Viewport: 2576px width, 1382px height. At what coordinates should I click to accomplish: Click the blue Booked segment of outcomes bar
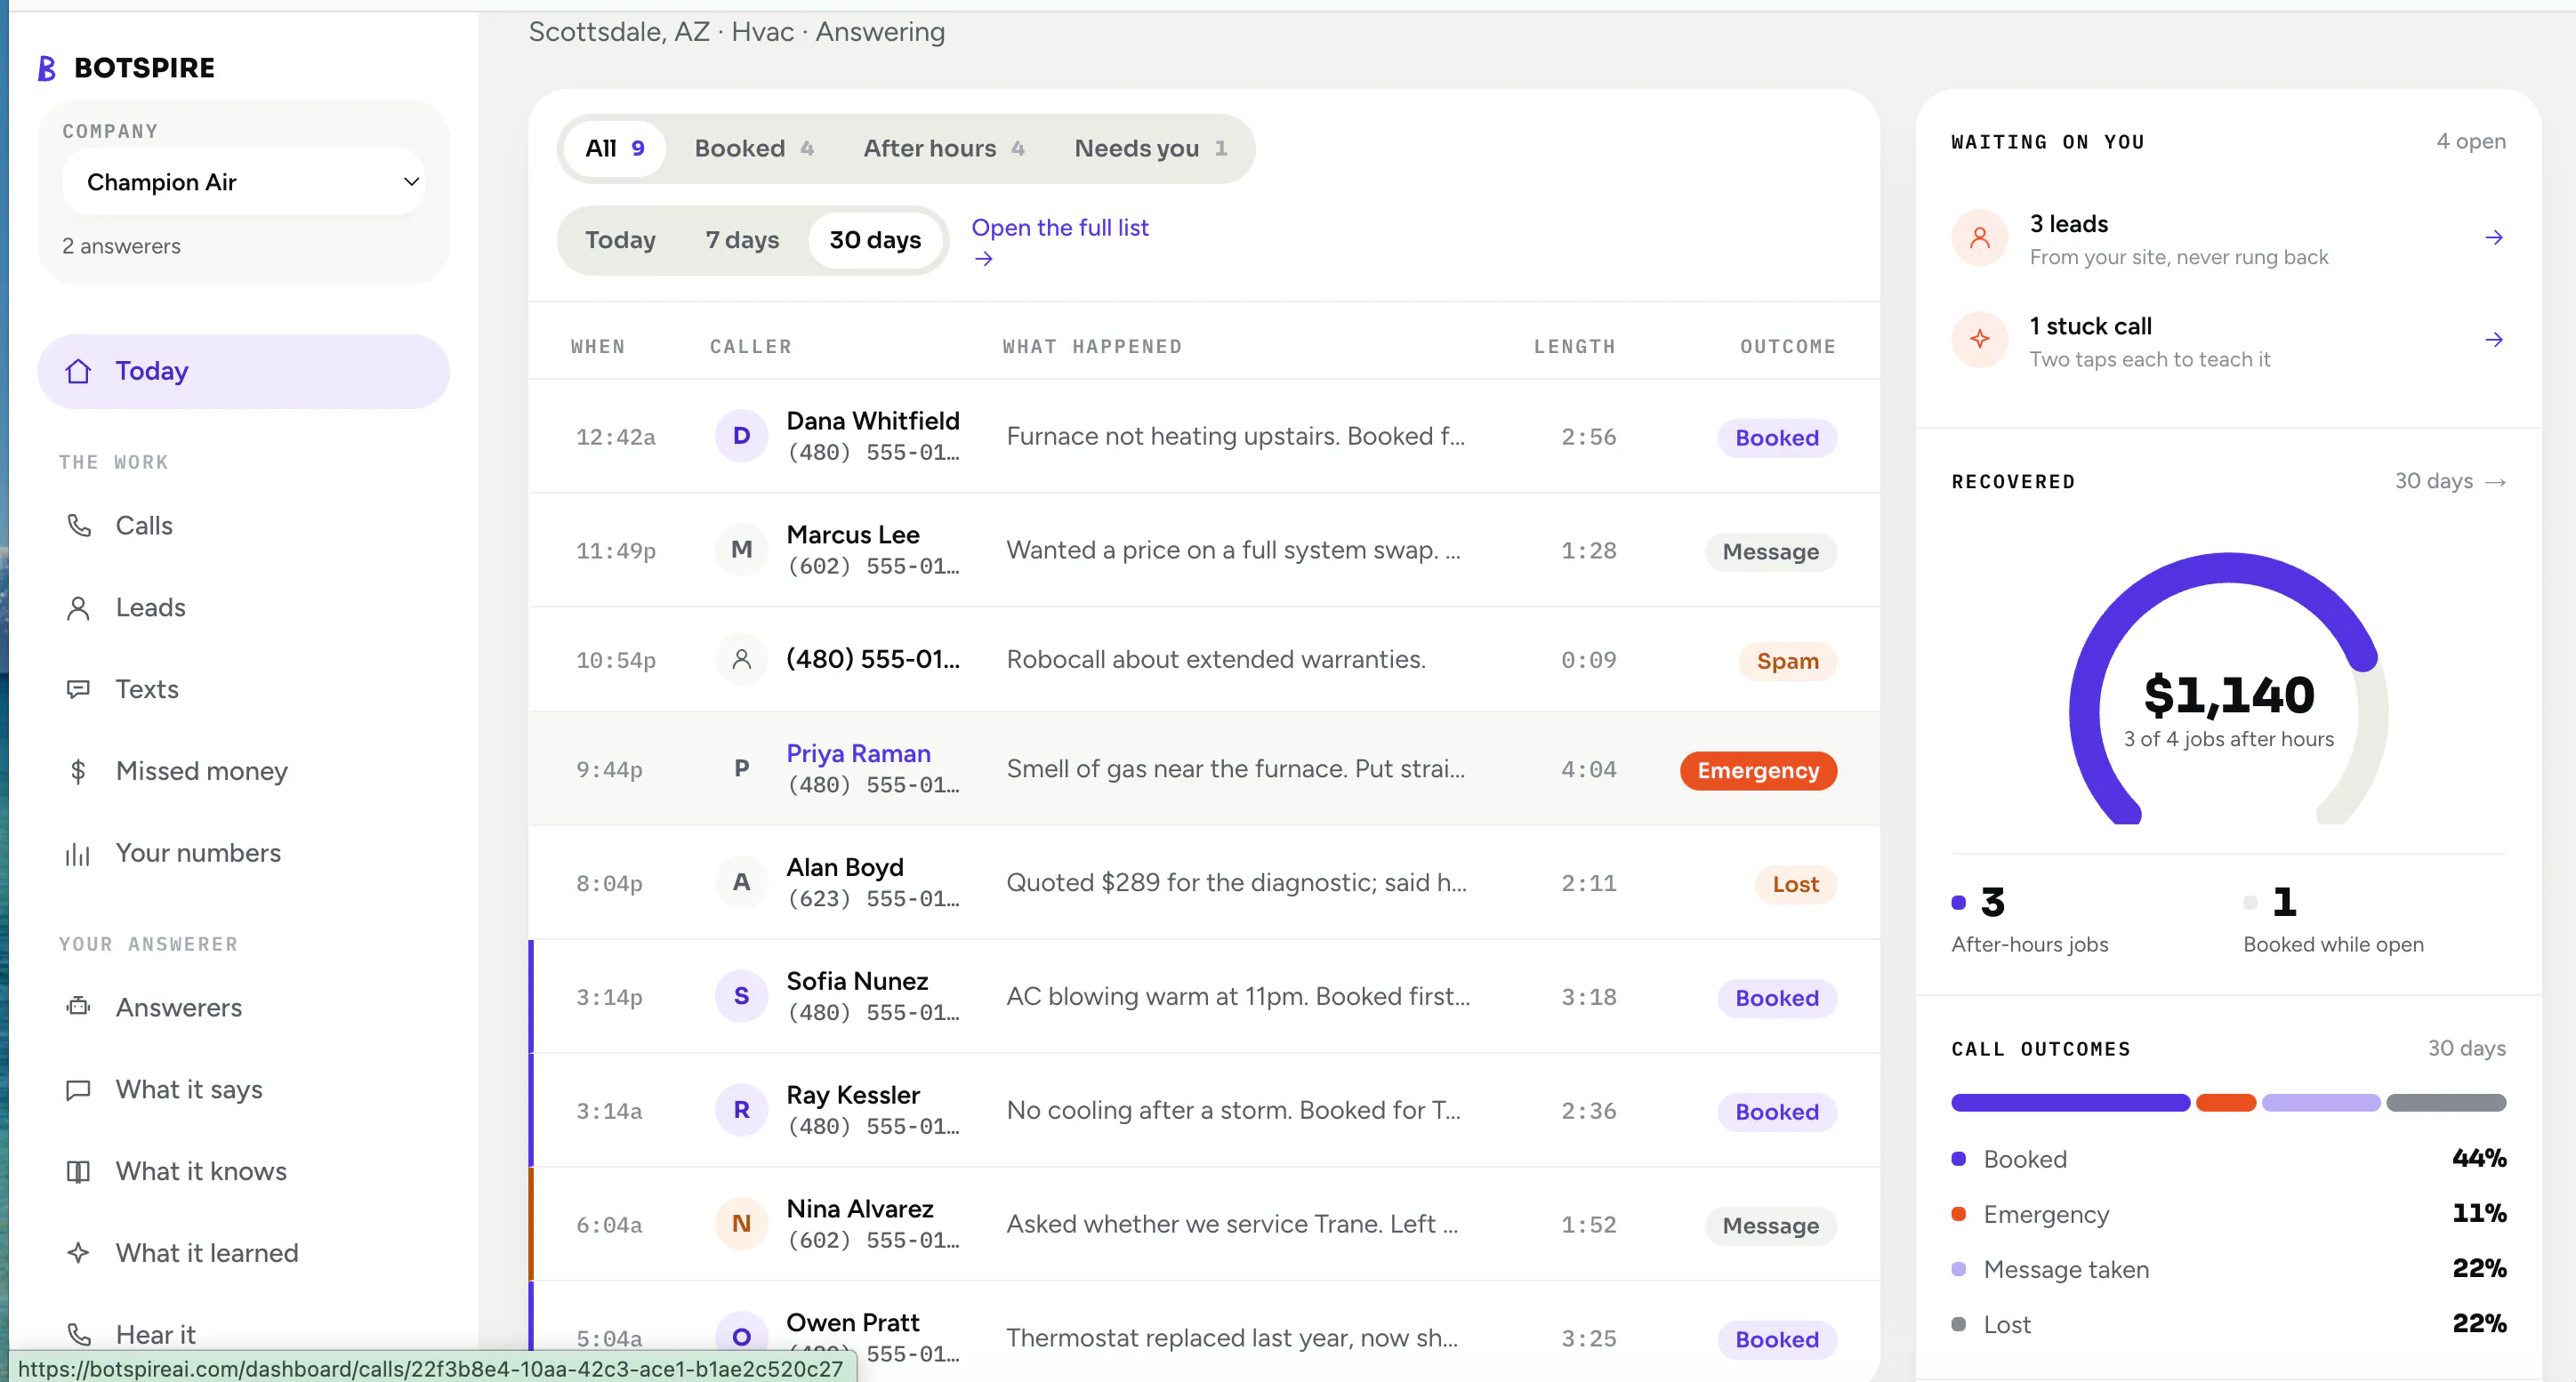[2070, 1103]
